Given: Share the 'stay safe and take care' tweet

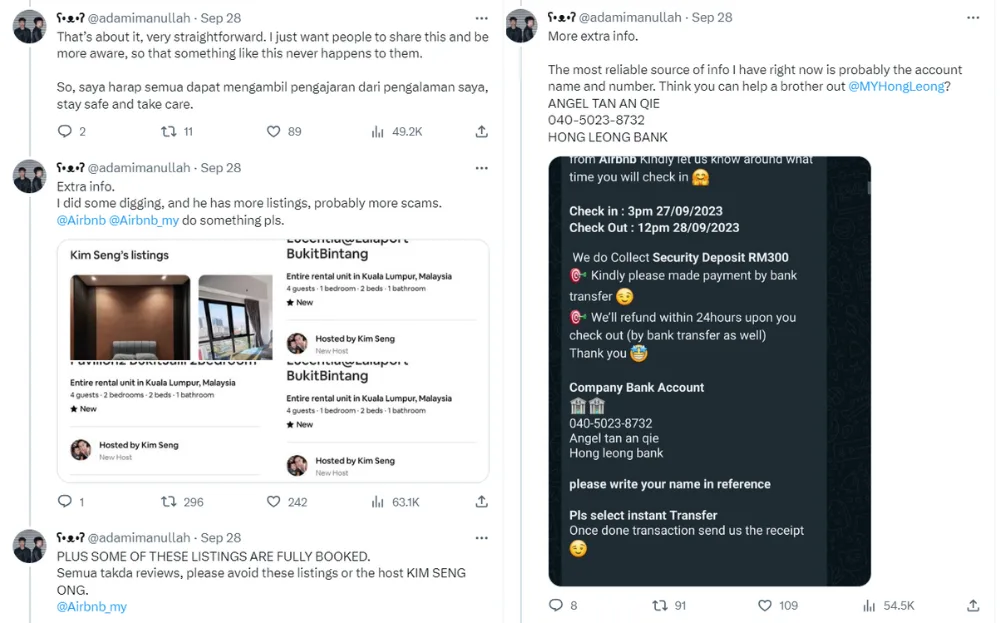Looking at the screenshot, I should [481, 131].
